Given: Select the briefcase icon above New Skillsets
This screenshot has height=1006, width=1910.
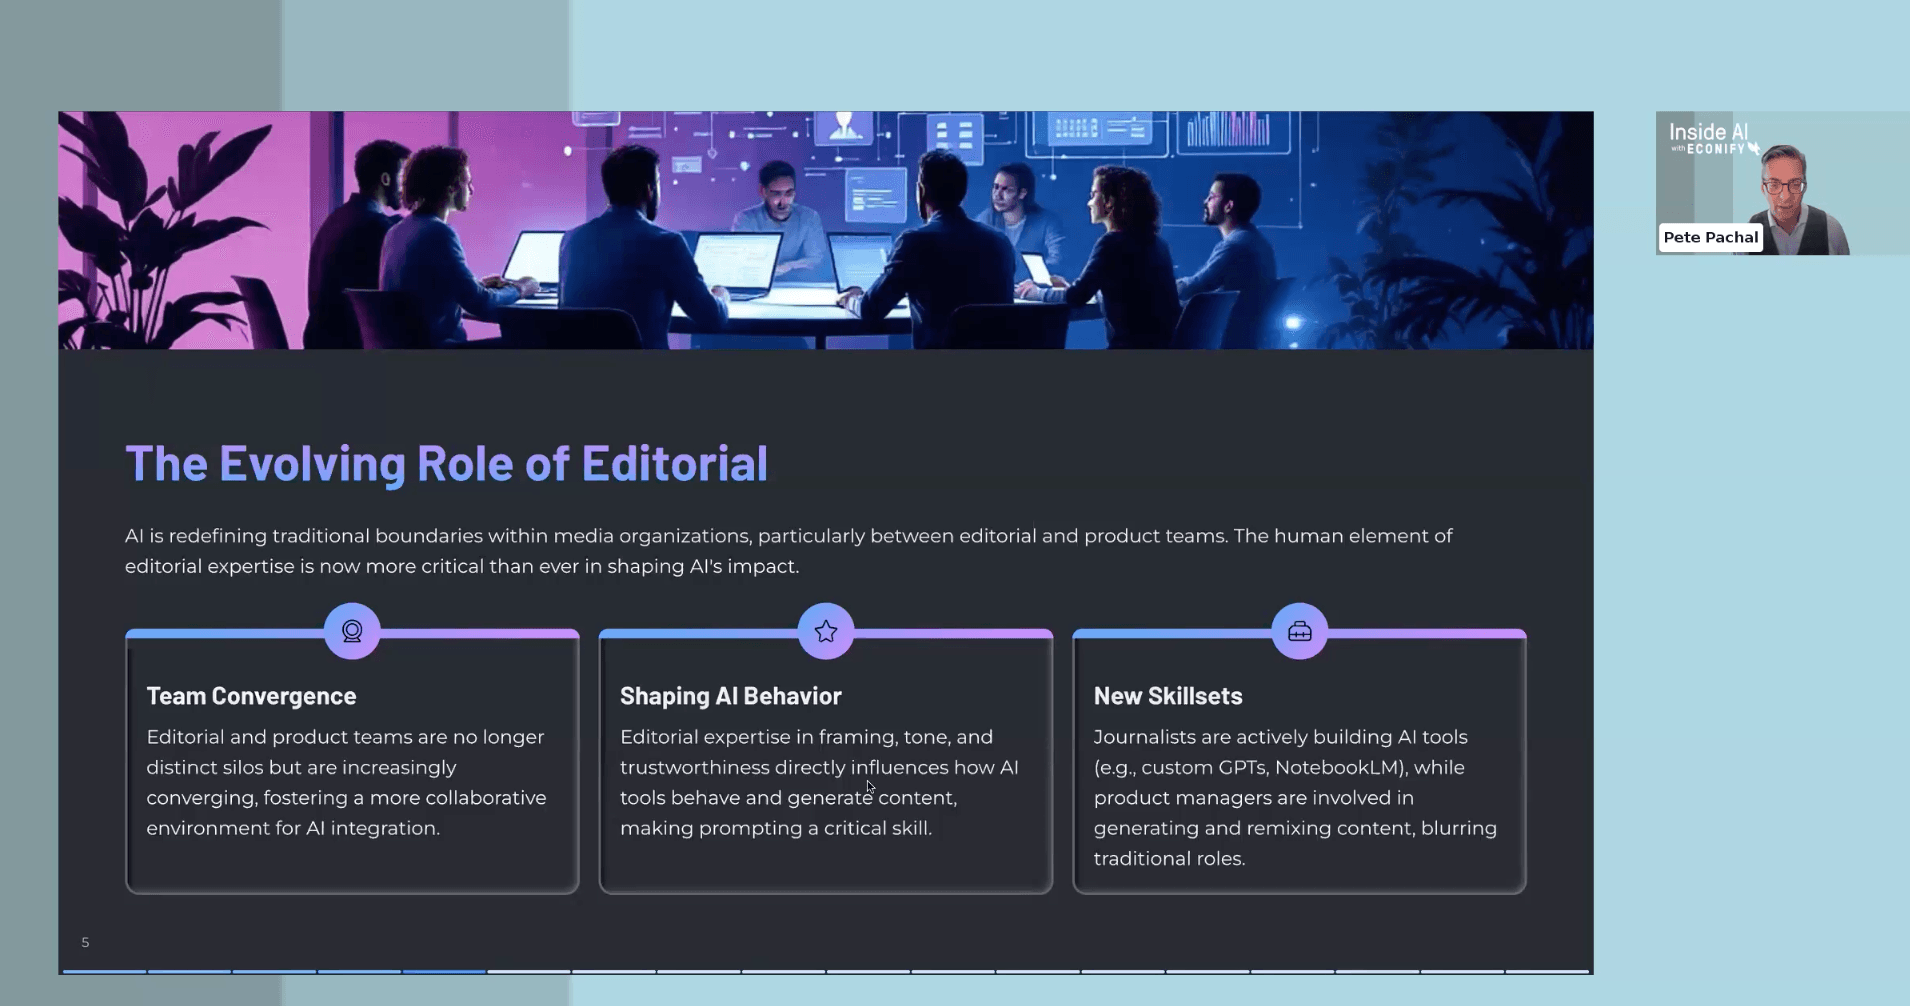Looking at the screenshot, I should click(x=1298, y=631).
